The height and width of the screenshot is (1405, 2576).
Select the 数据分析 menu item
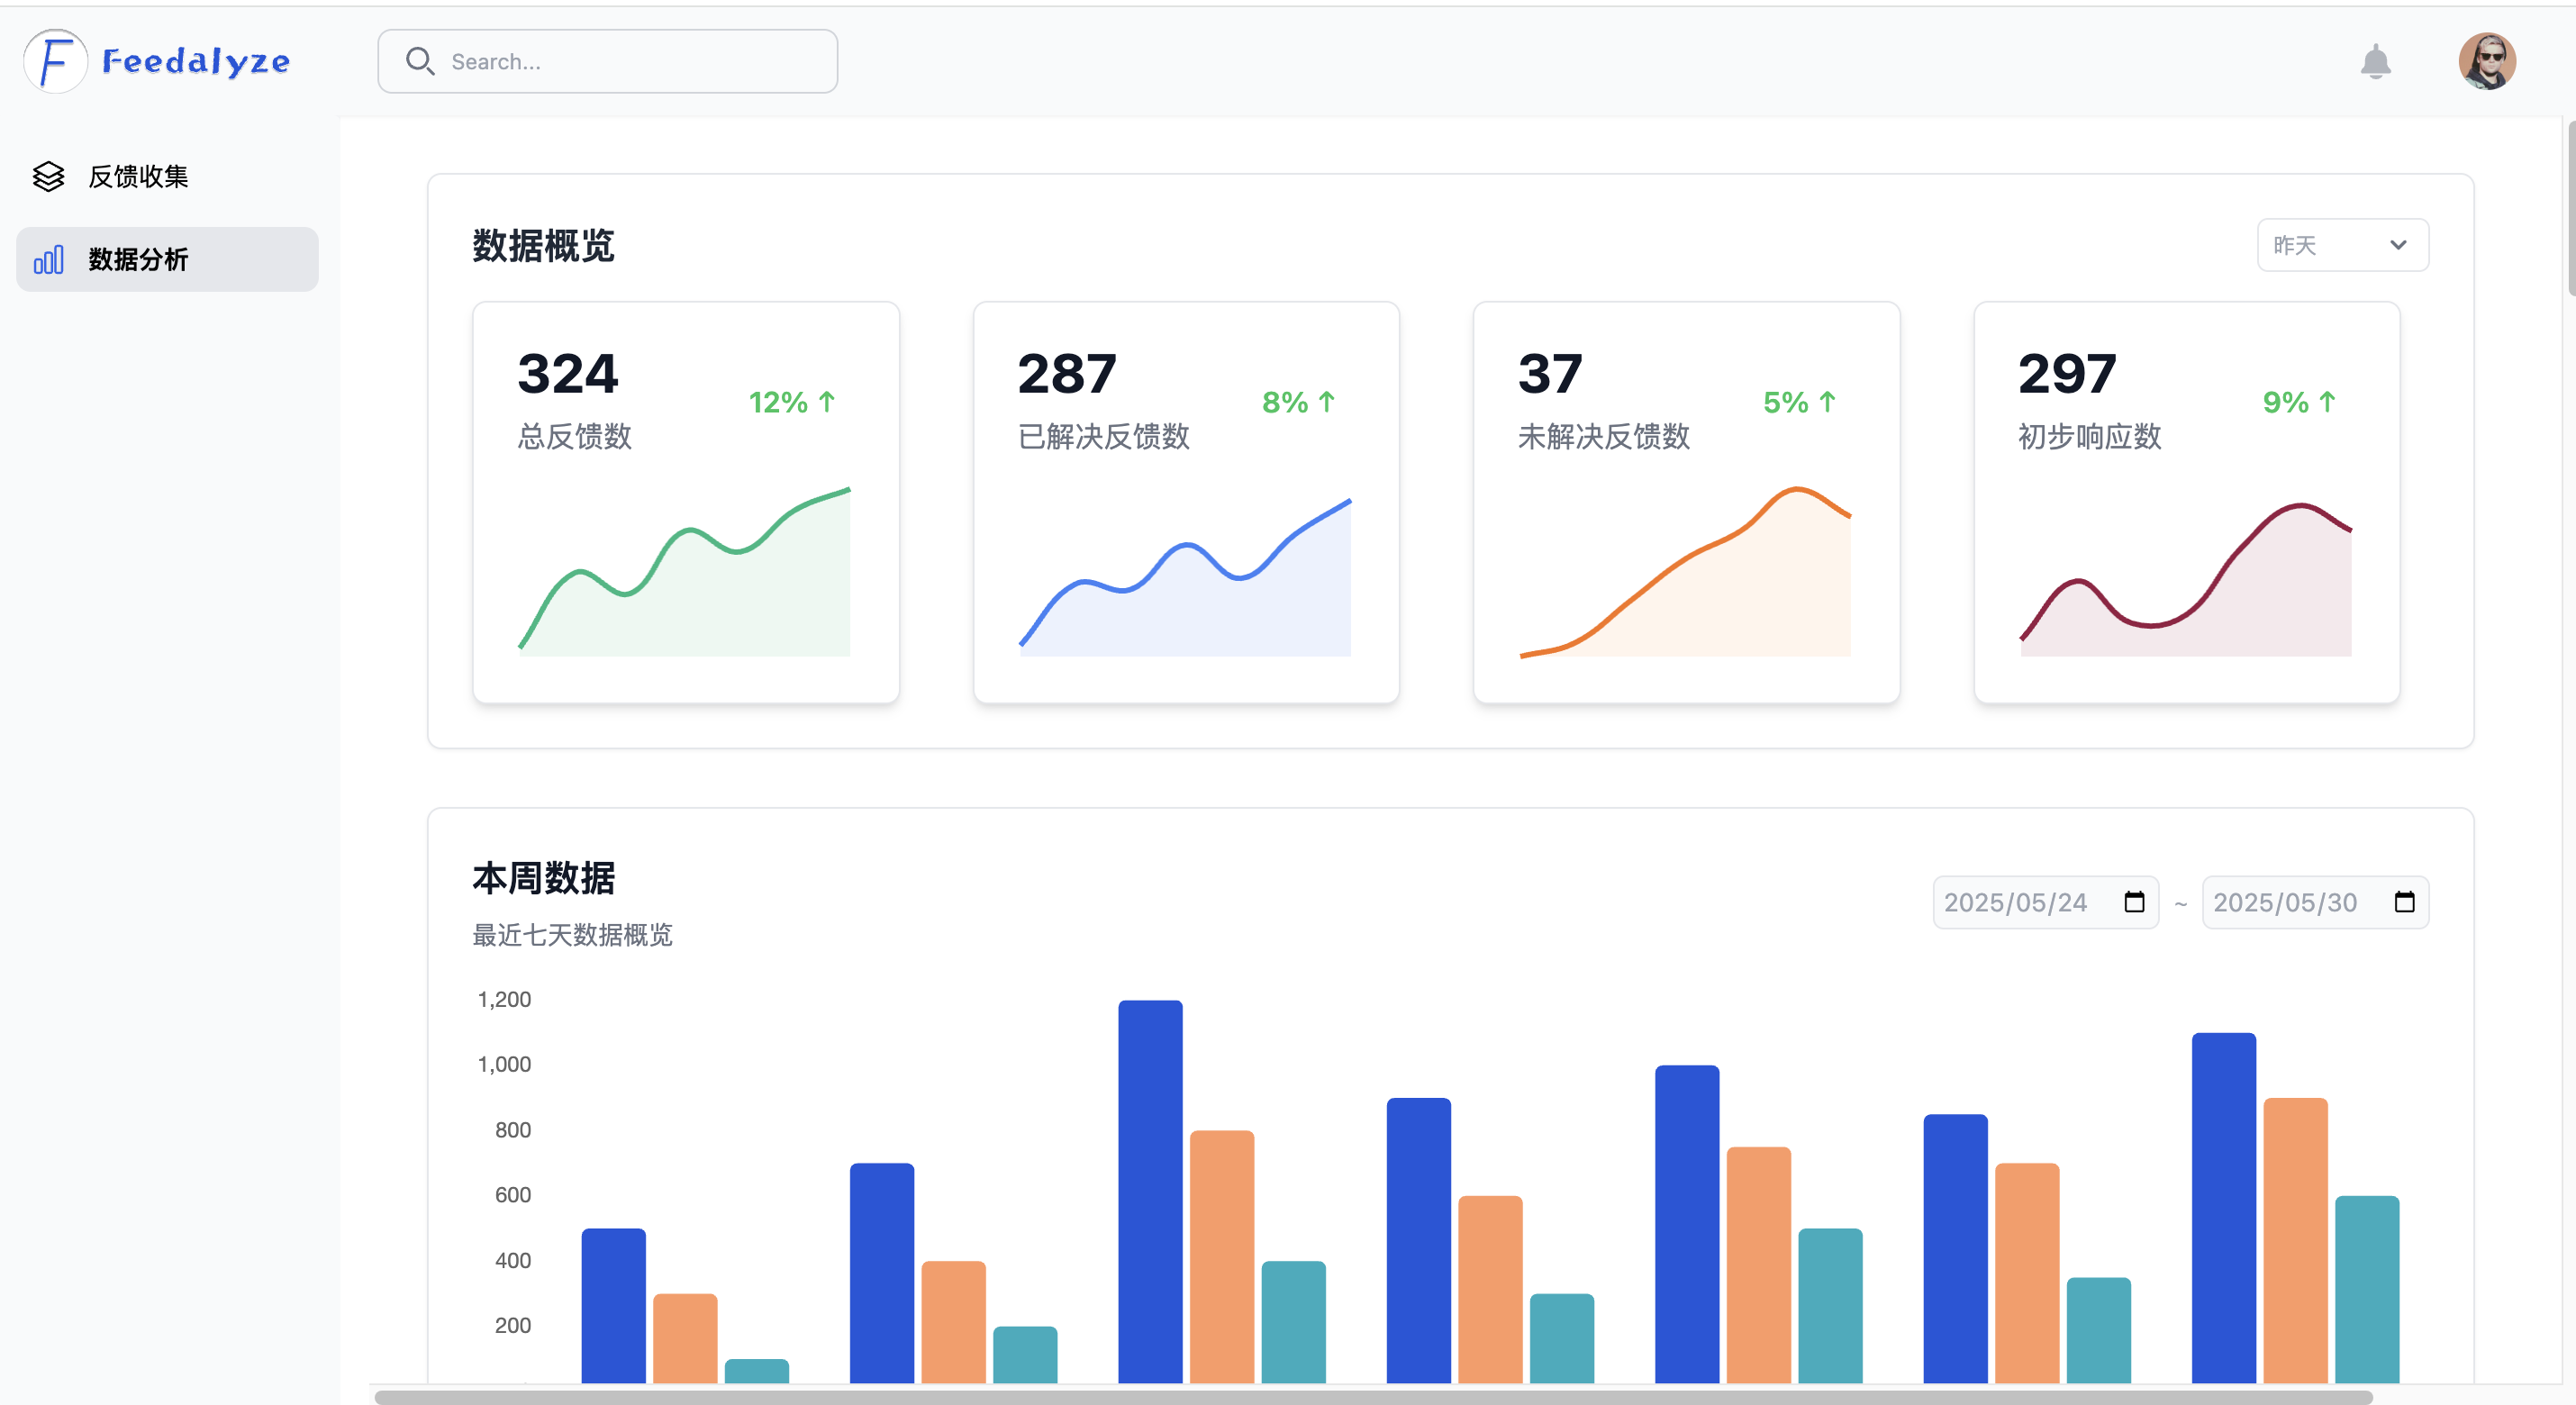point(138,260)
